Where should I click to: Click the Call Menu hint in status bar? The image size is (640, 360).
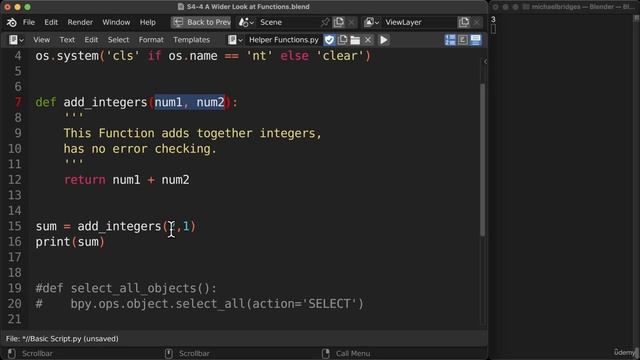click(x=353, y=353)
